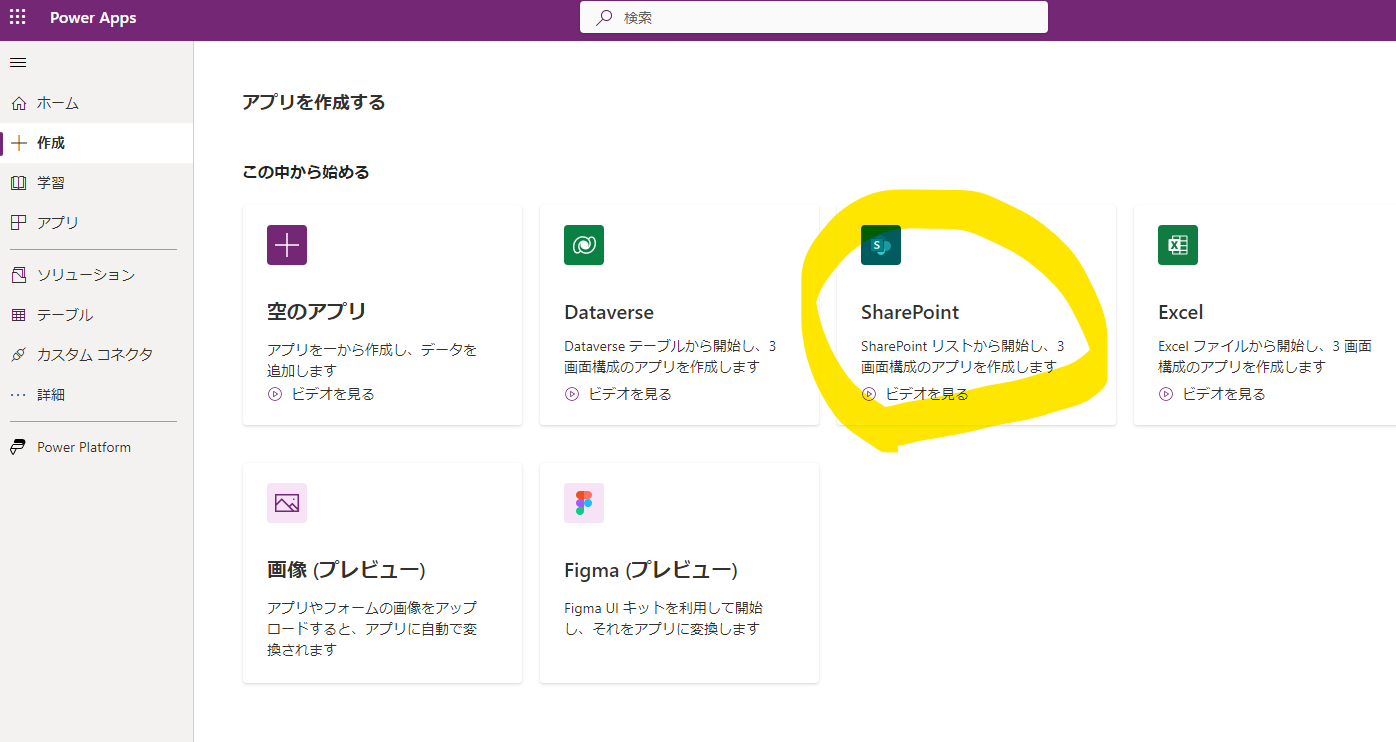Click the green Dataverse icon
Screen dimensions: 1396x742
tap(584, 245)
